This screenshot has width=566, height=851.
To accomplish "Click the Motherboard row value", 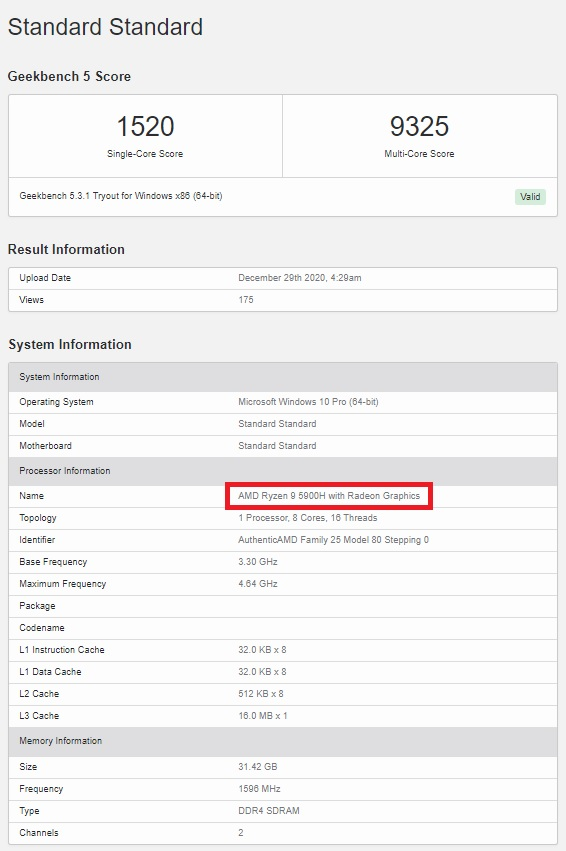I will tap(277, 446).
